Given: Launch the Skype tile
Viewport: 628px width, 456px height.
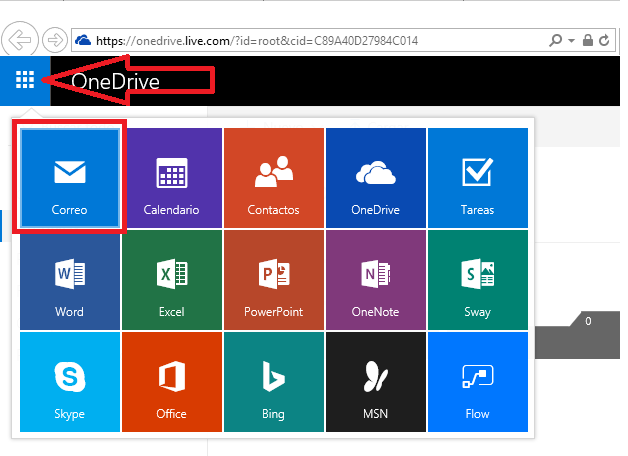Looking at the screenshot, I should coord(70,382).
